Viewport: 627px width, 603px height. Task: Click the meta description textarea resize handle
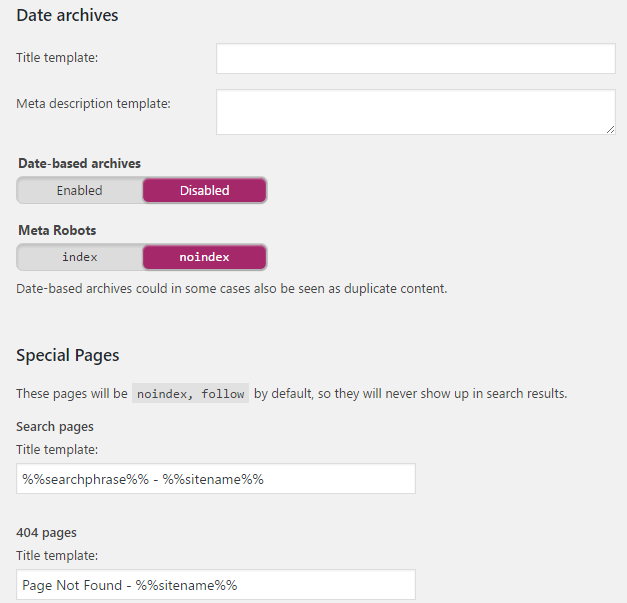(x=610, y=129)
